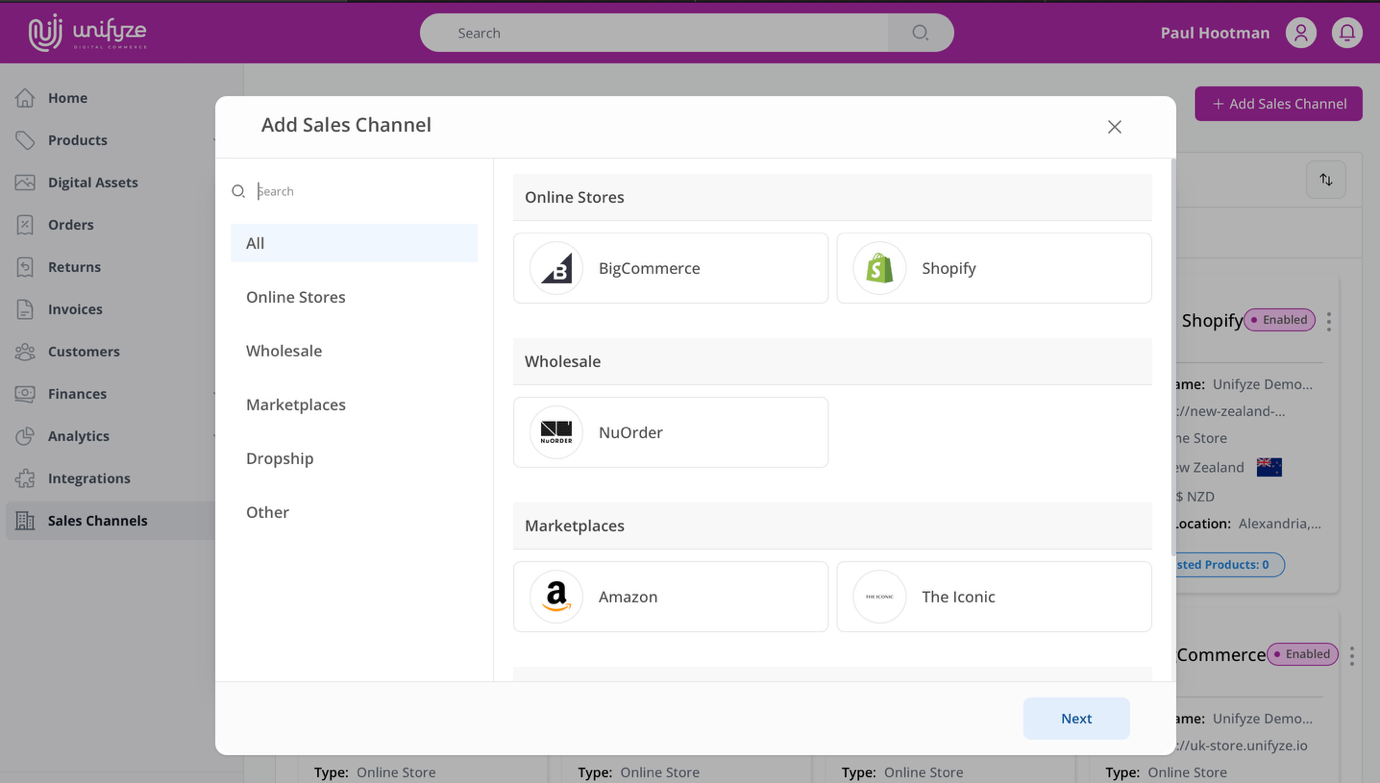Open the notifications bell

[x=1347, y=33]
